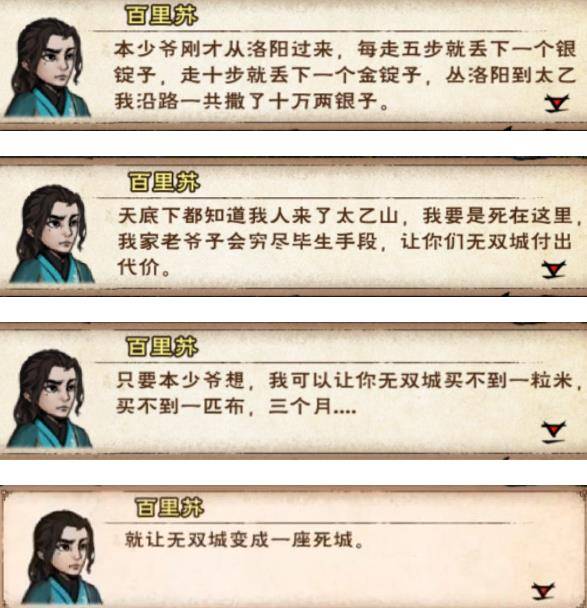Click the line 本少爷刚才从洛阳过来

pyautogui.click(x=224, y=49)
